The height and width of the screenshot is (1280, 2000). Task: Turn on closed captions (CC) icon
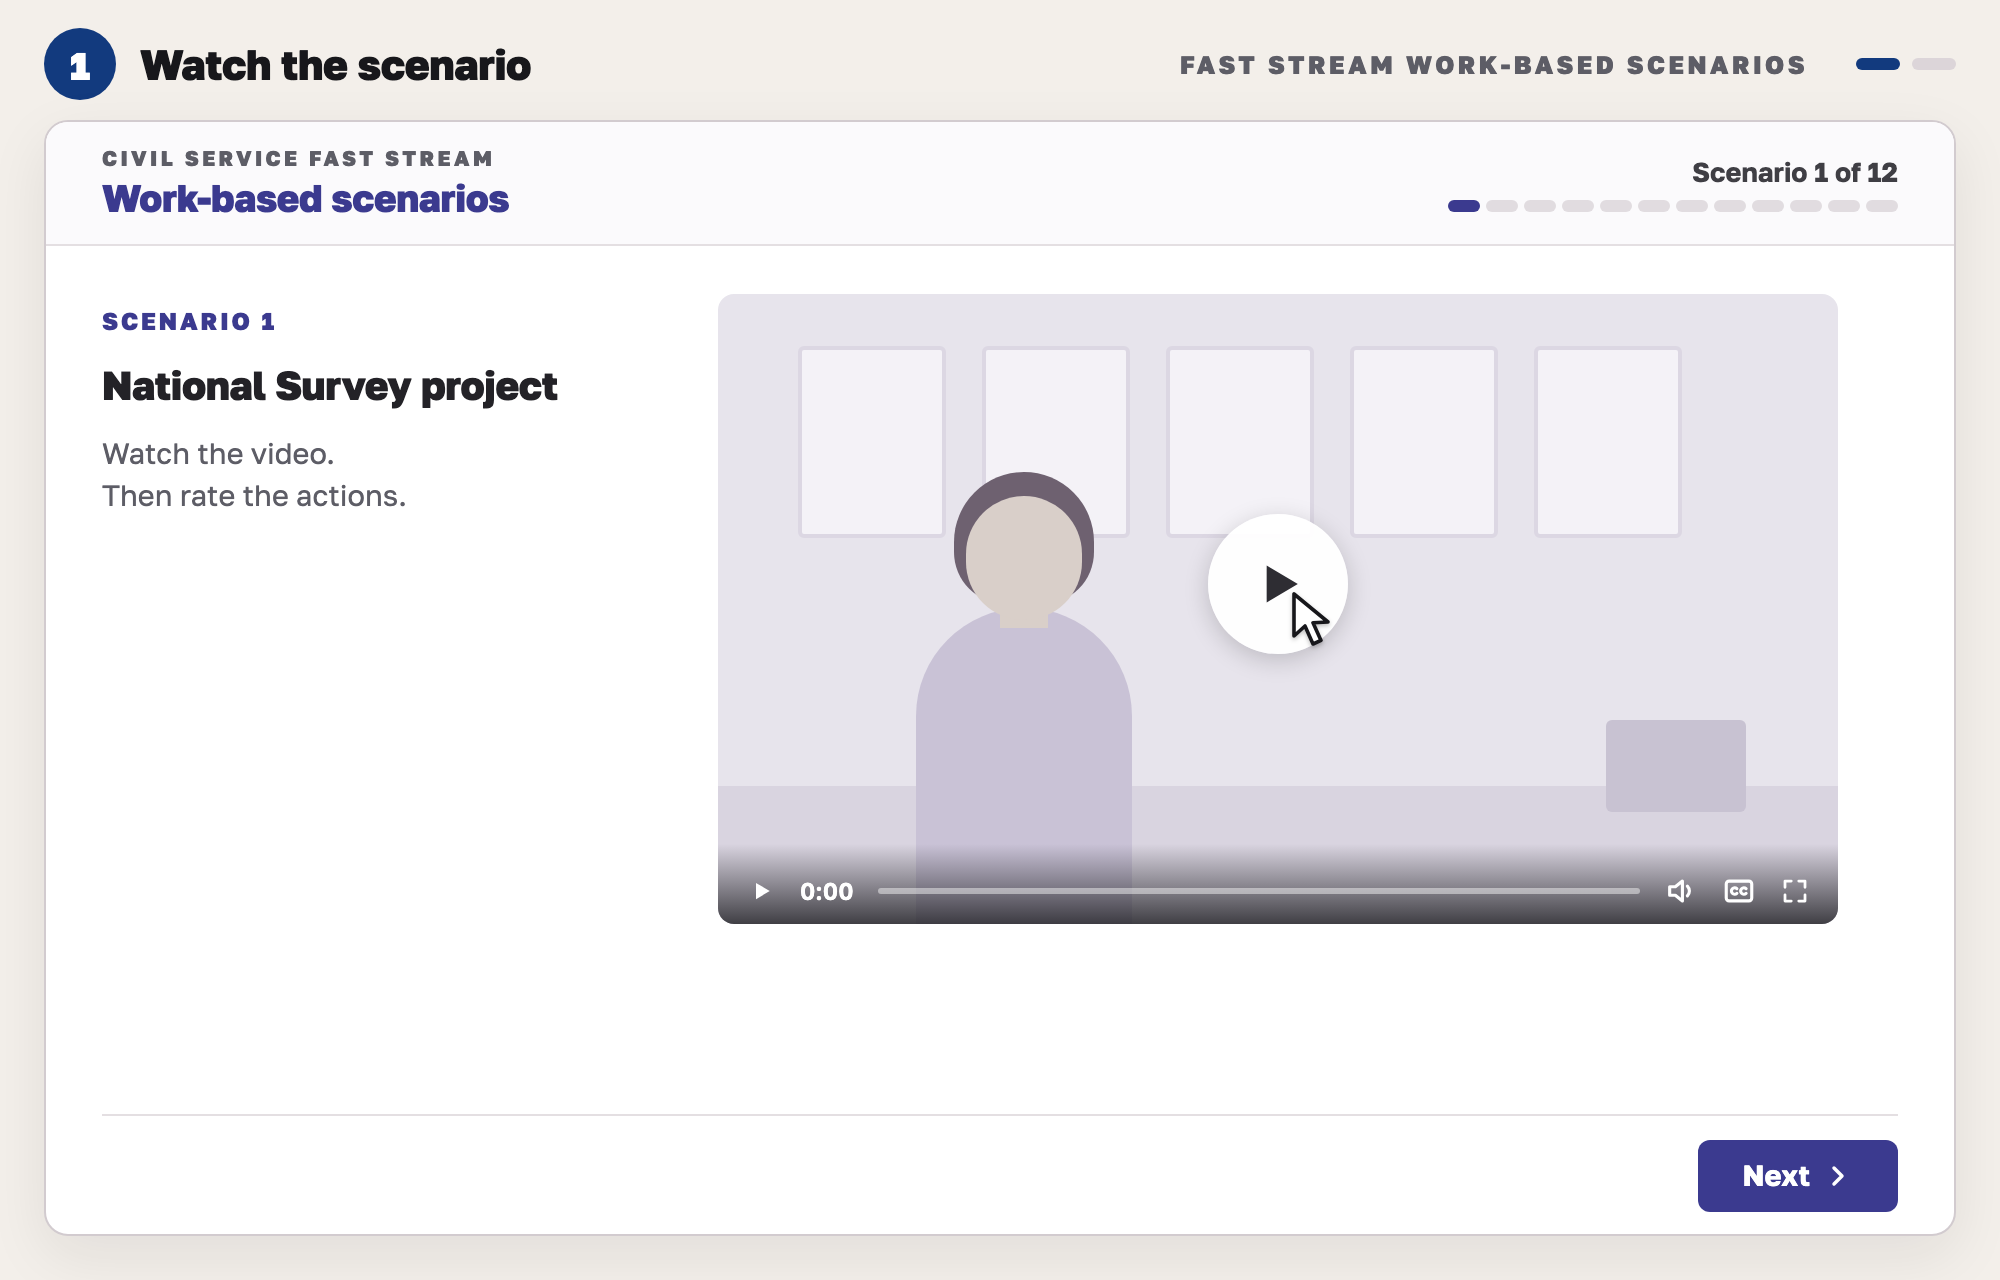coord(1739,891)
